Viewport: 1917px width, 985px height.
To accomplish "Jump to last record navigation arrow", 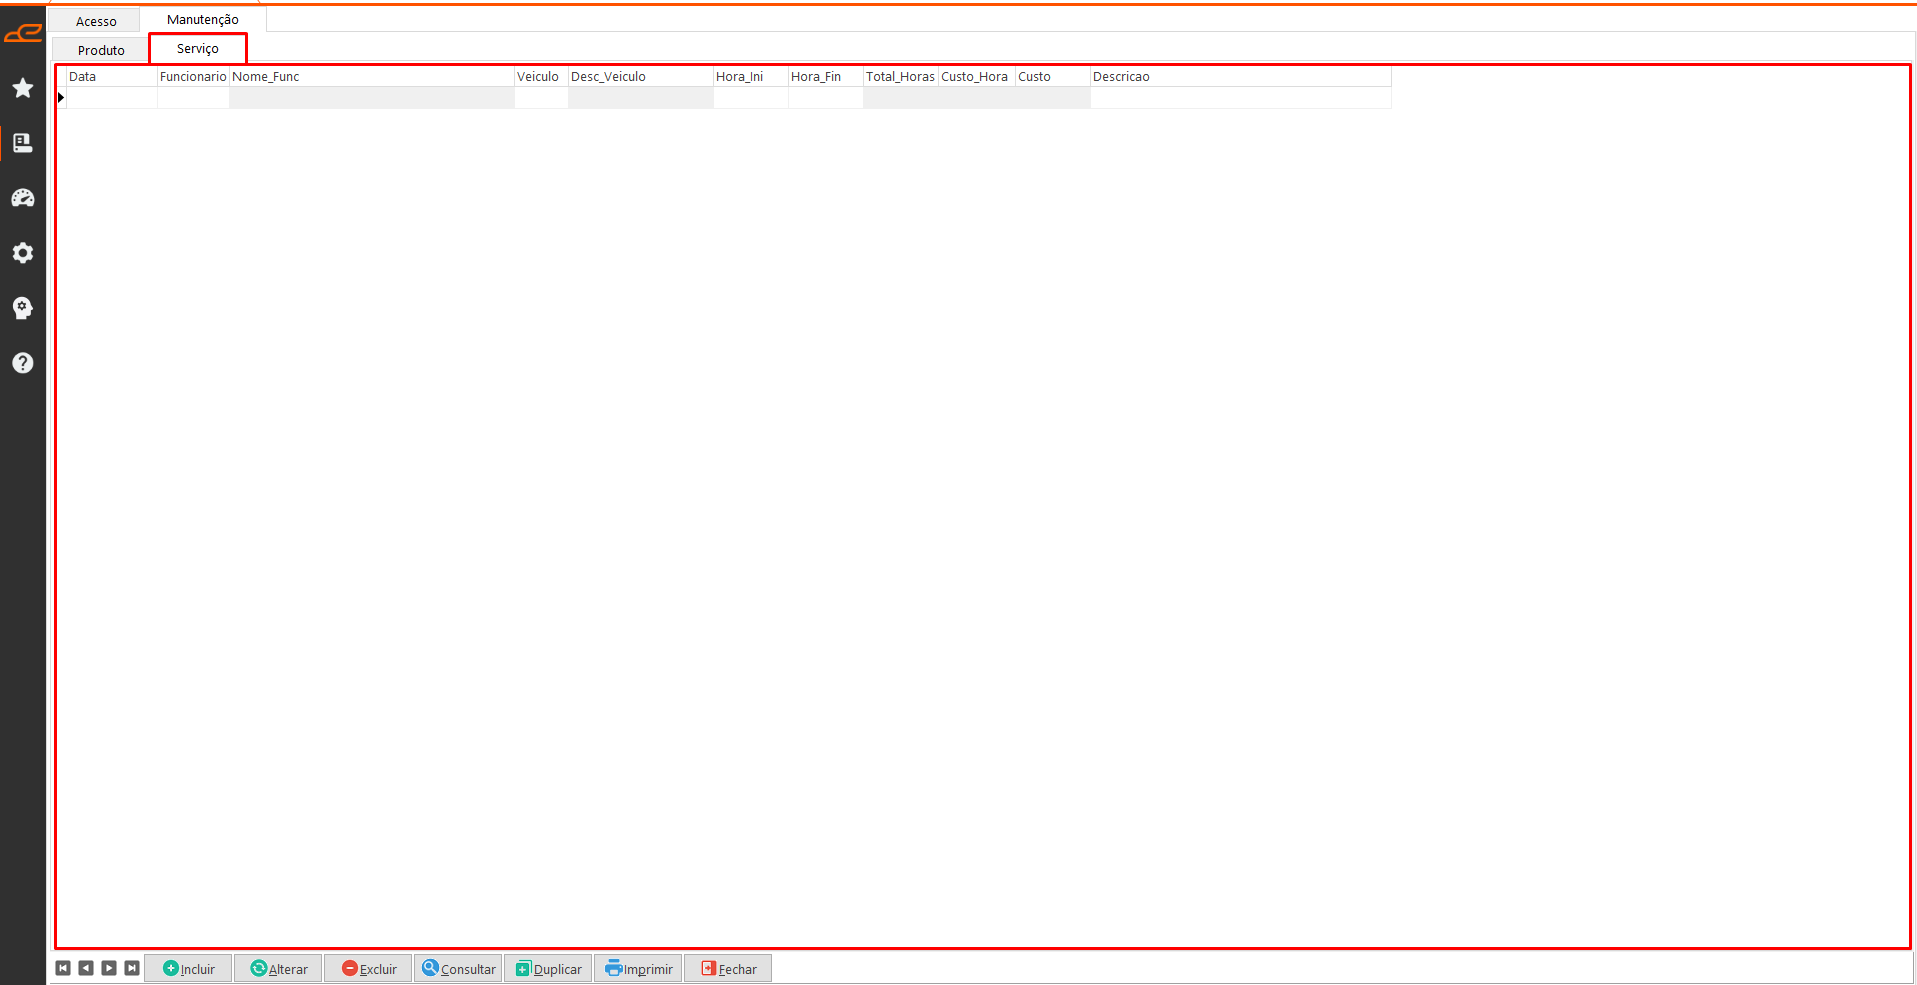I will (x=132, y=968).
